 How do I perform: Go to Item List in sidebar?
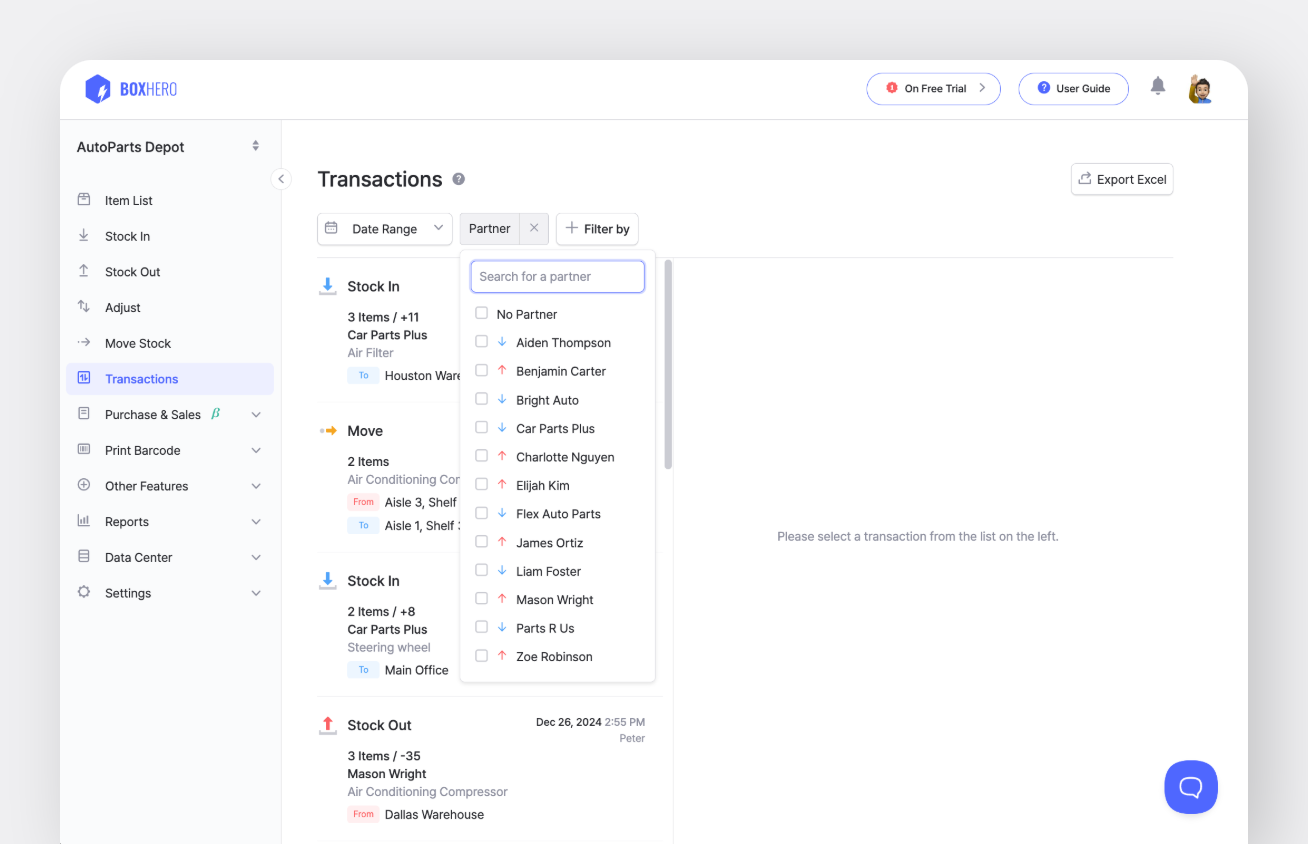129,201
